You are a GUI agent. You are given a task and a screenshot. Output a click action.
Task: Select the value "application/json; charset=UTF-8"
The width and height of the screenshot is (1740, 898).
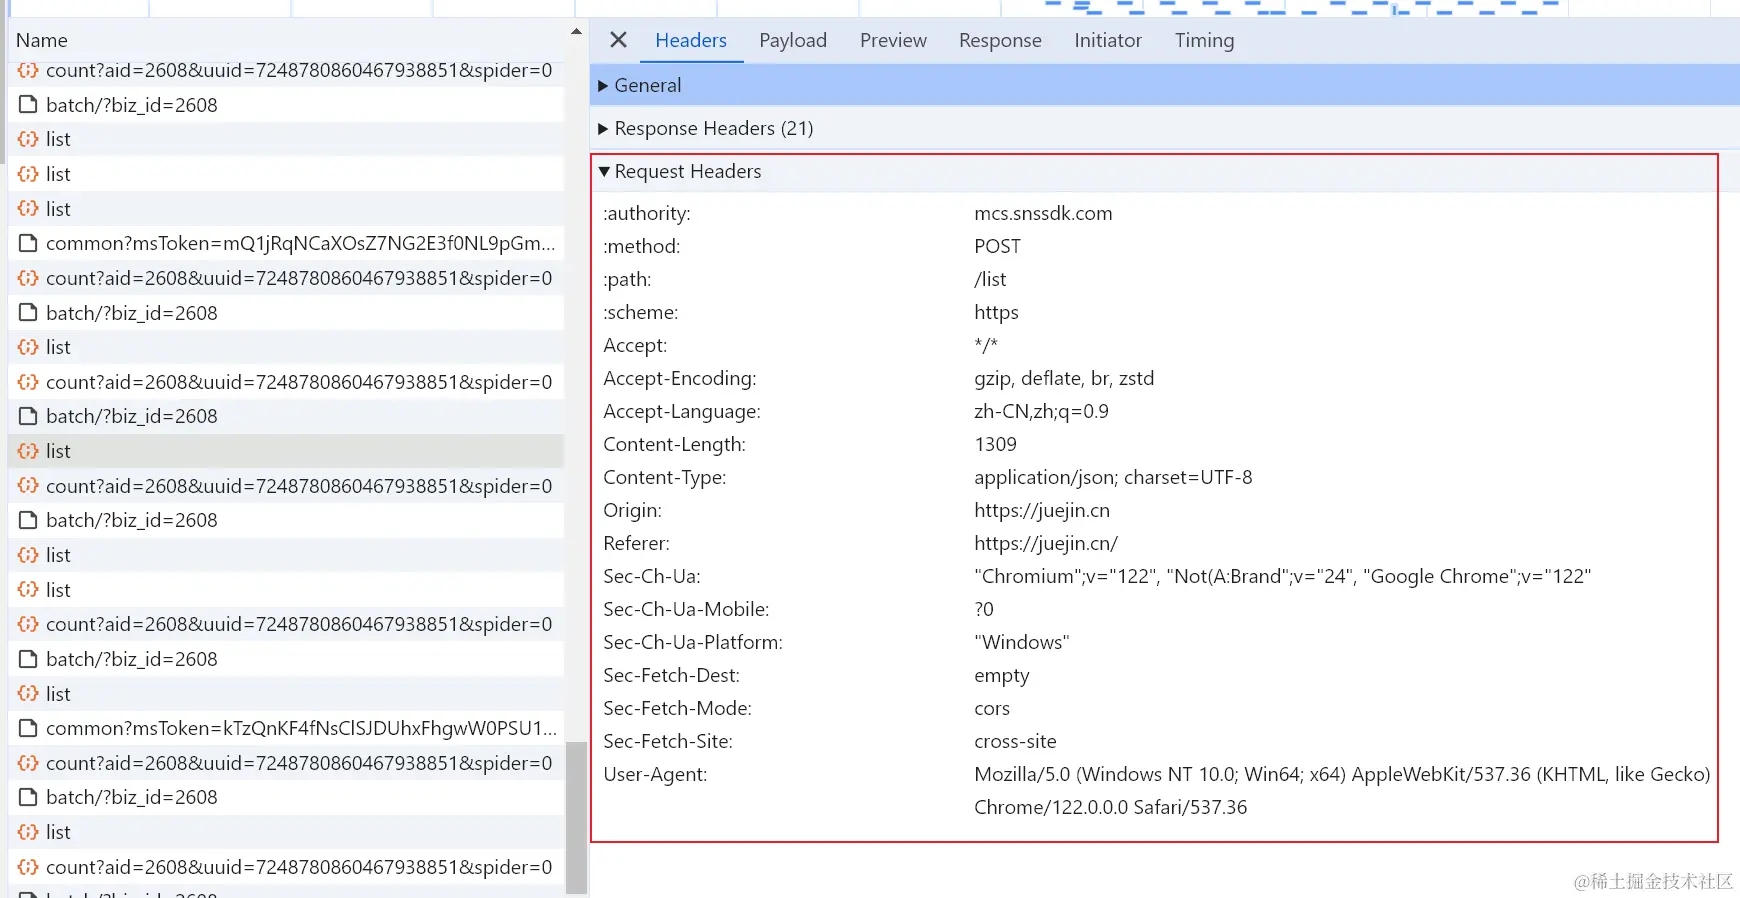[1113, 477]
